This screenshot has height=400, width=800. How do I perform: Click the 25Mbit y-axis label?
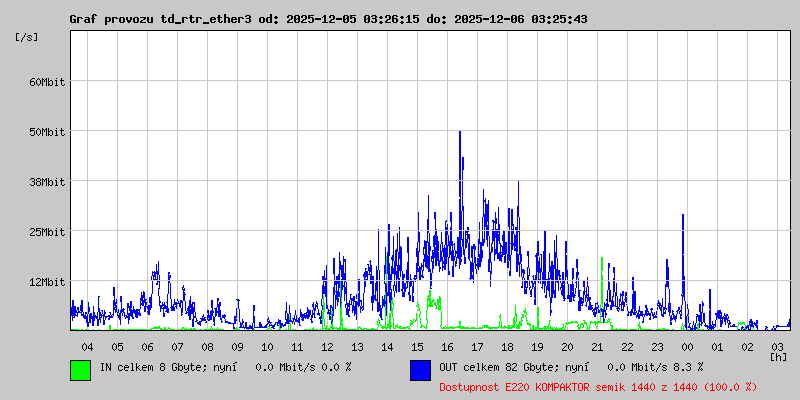(47, 232)
